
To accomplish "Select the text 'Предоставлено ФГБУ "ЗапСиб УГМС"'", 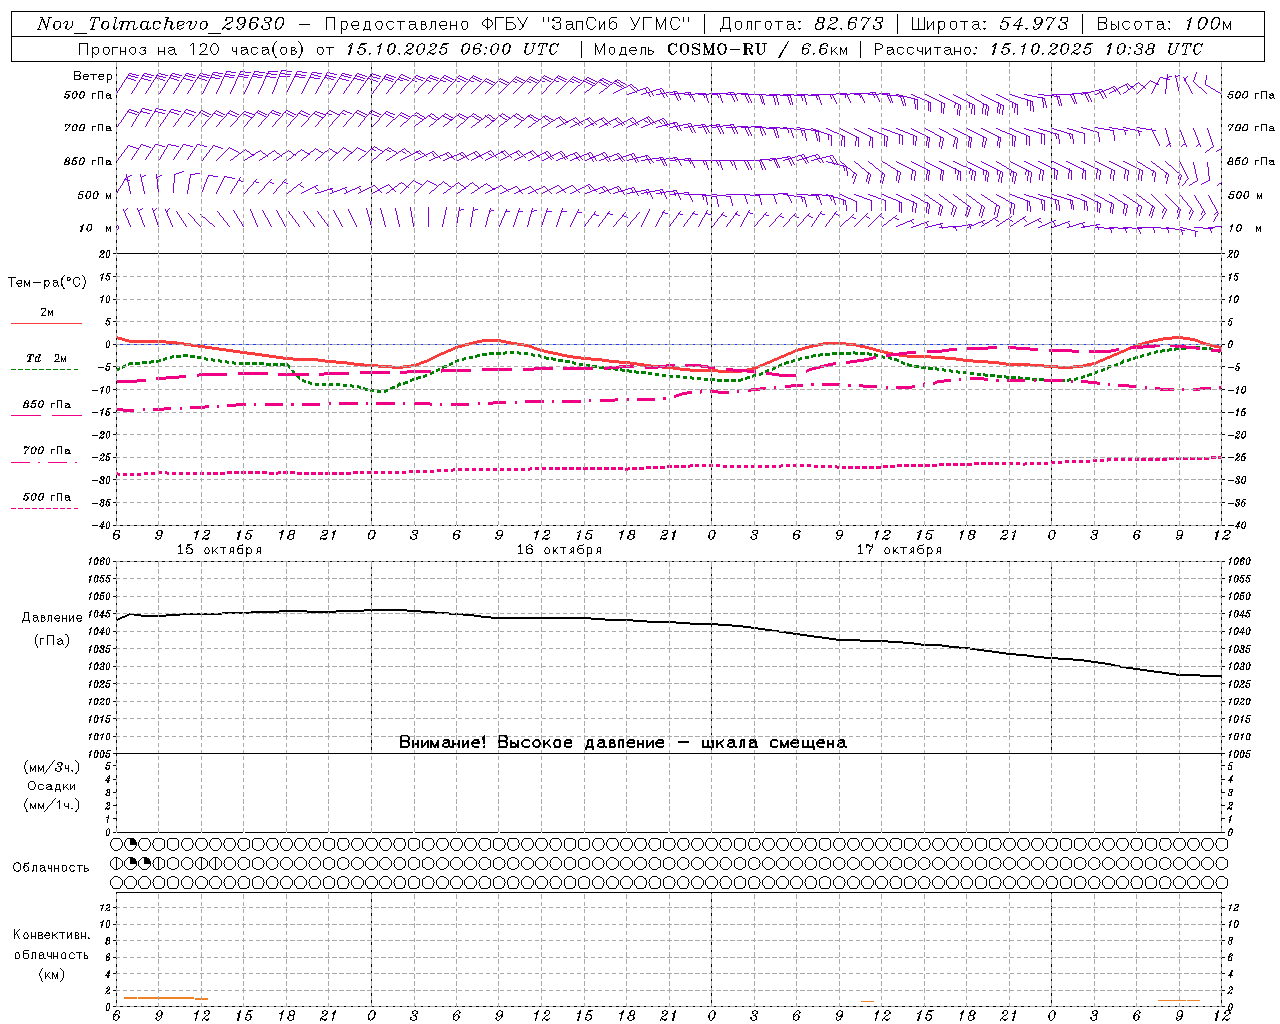I will click(x=507, y=24).
